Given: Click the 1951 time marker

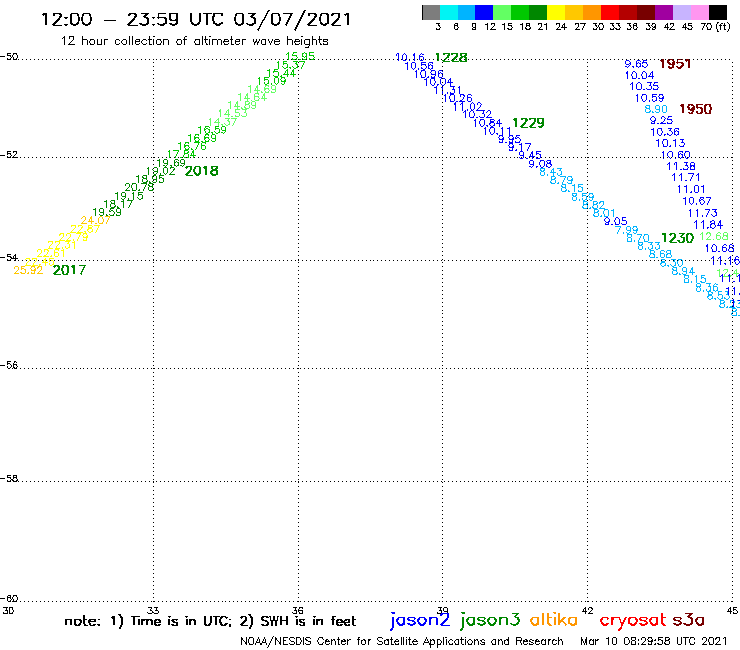Looking at the screenshot, I should 675,64.
